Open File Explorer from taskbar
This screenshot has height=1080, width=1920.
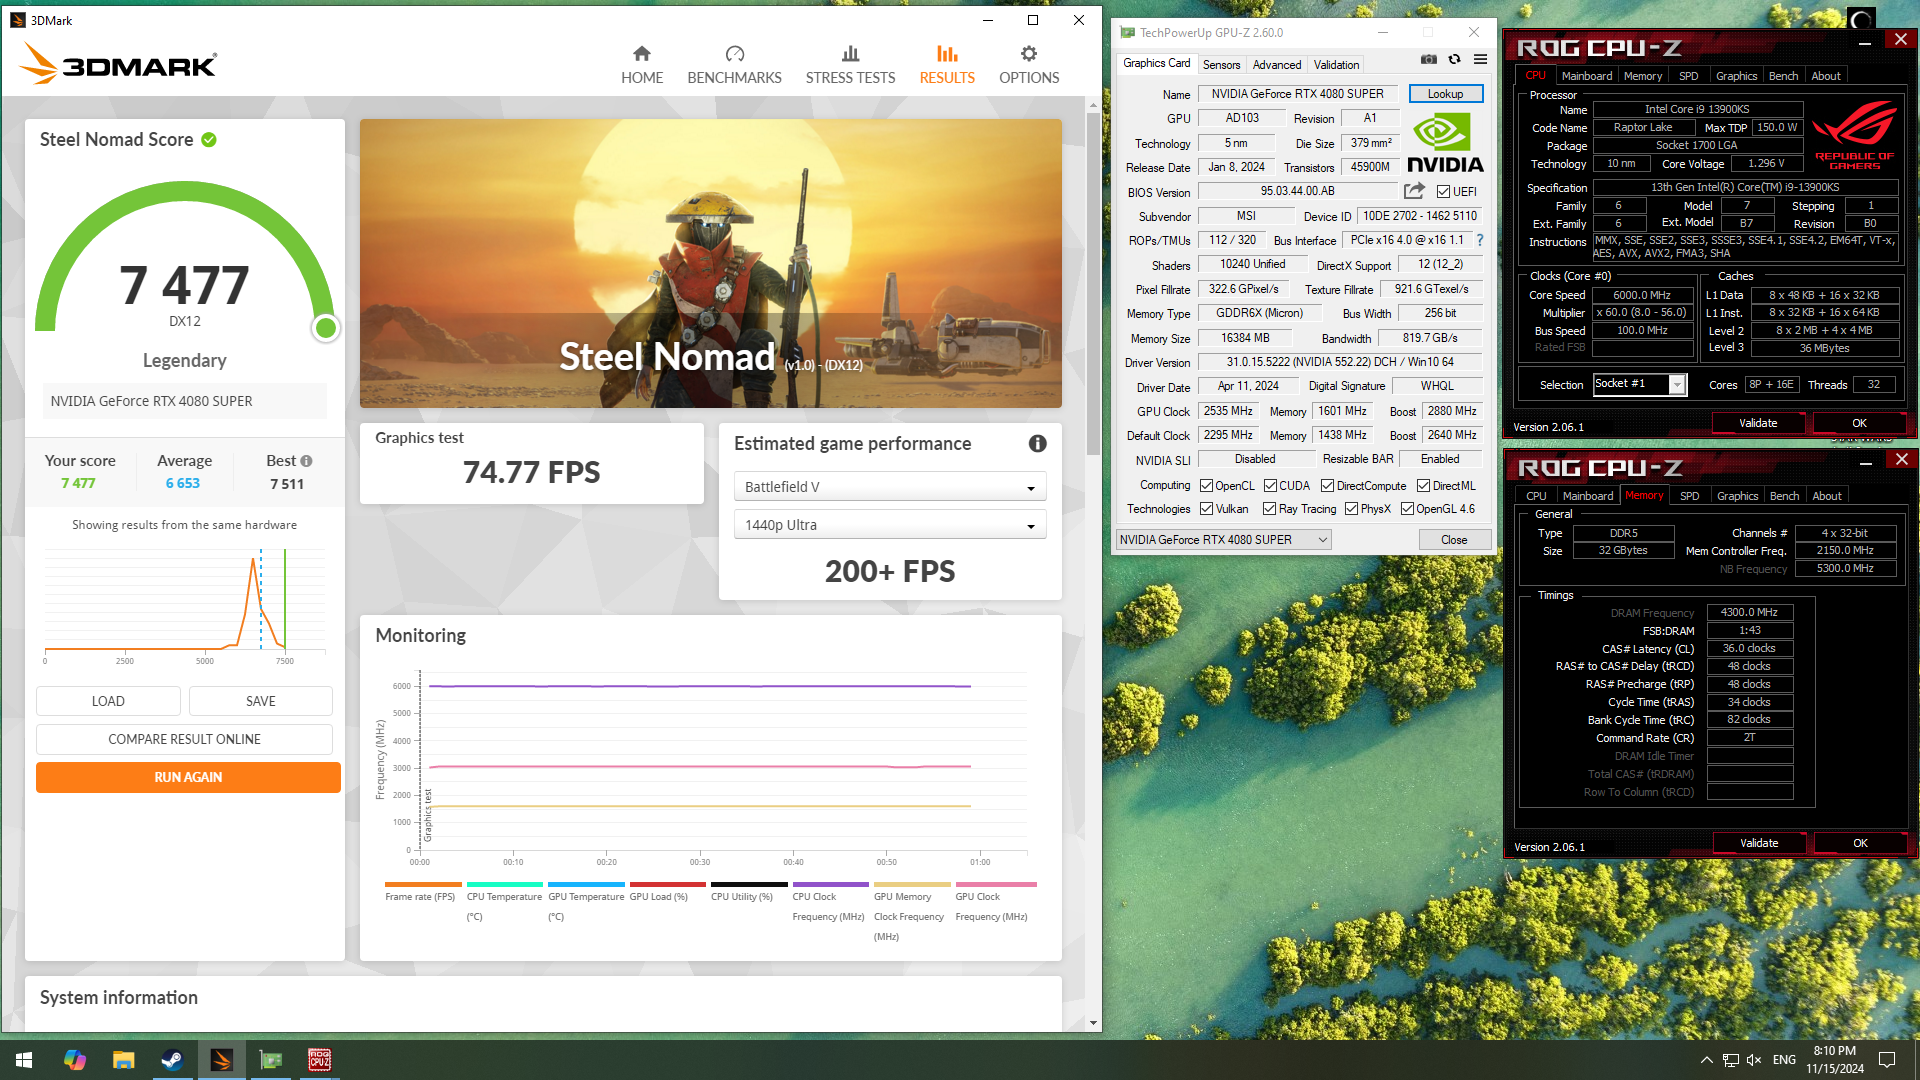123,1060
